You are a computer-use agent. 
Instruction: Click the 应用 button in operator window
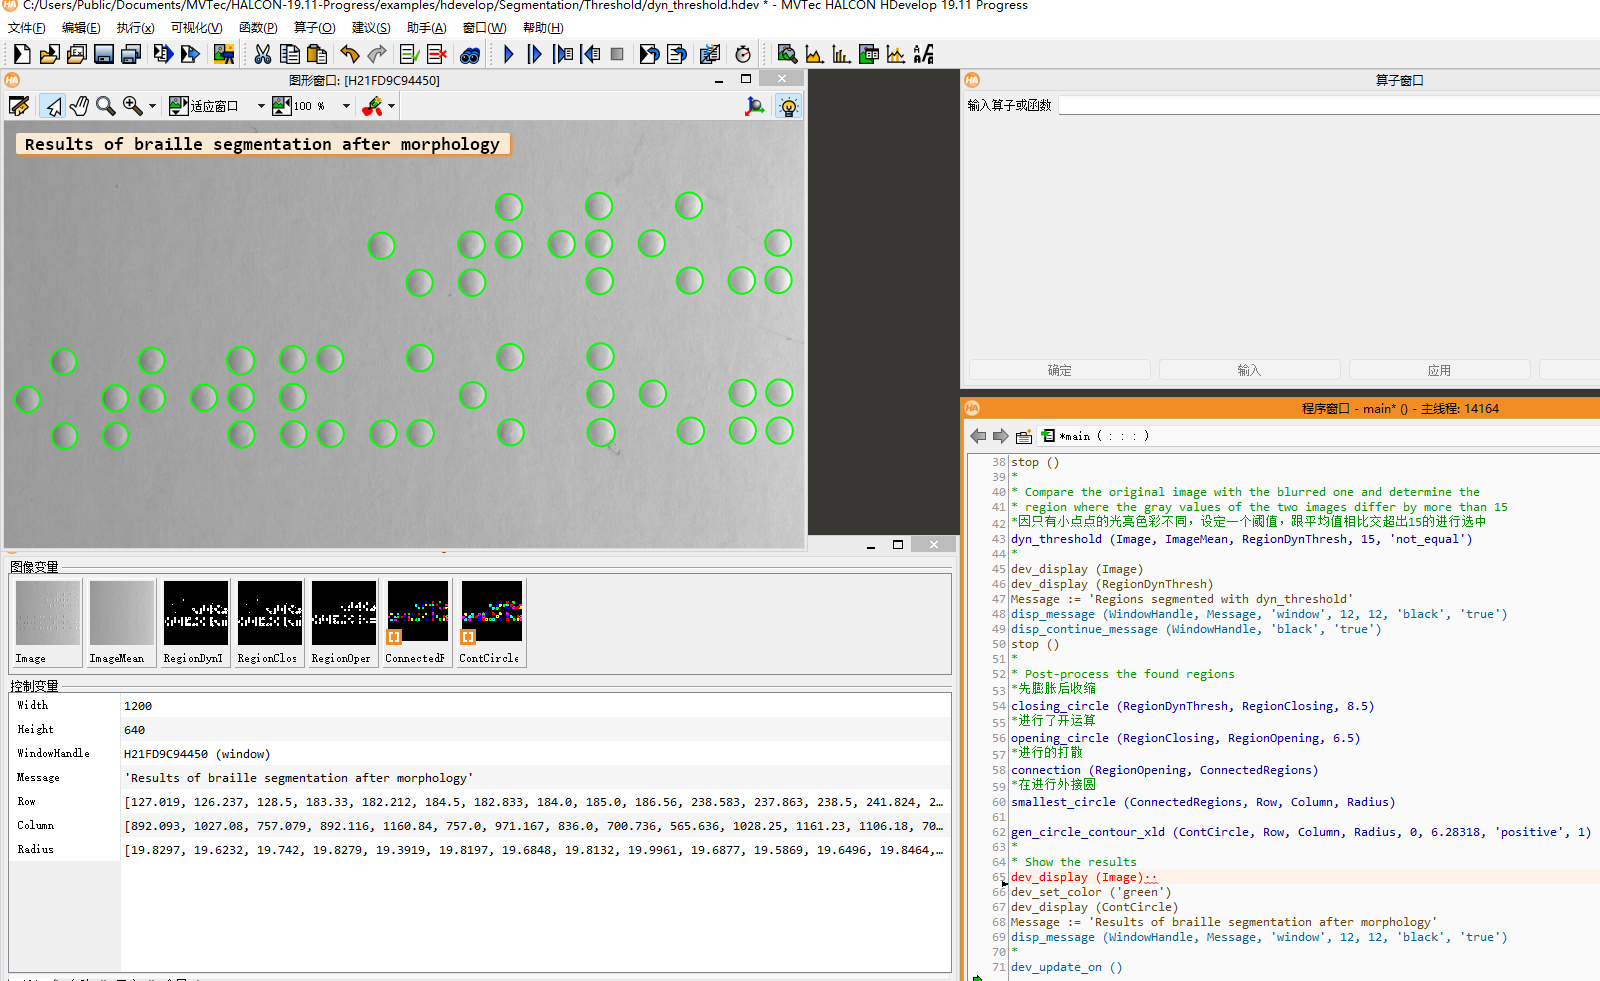[x=1439, y=370]
